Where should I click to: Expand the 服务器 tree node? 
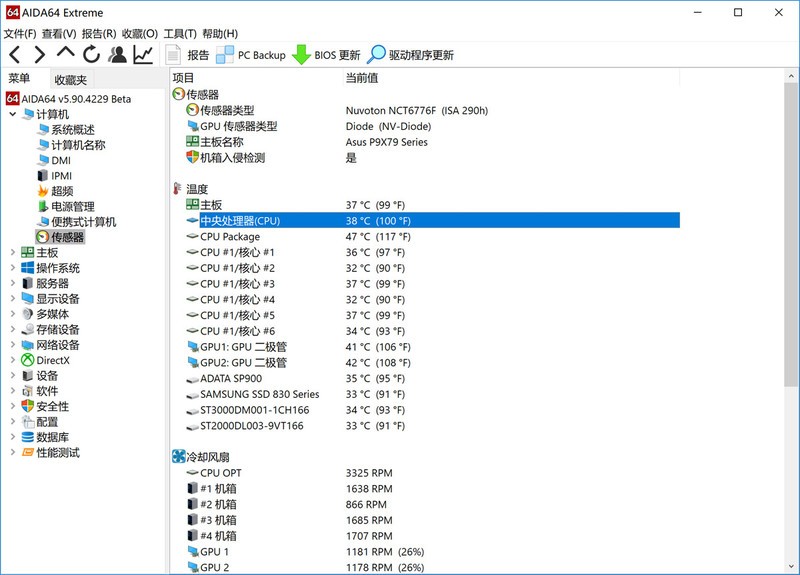click(13, 283)
